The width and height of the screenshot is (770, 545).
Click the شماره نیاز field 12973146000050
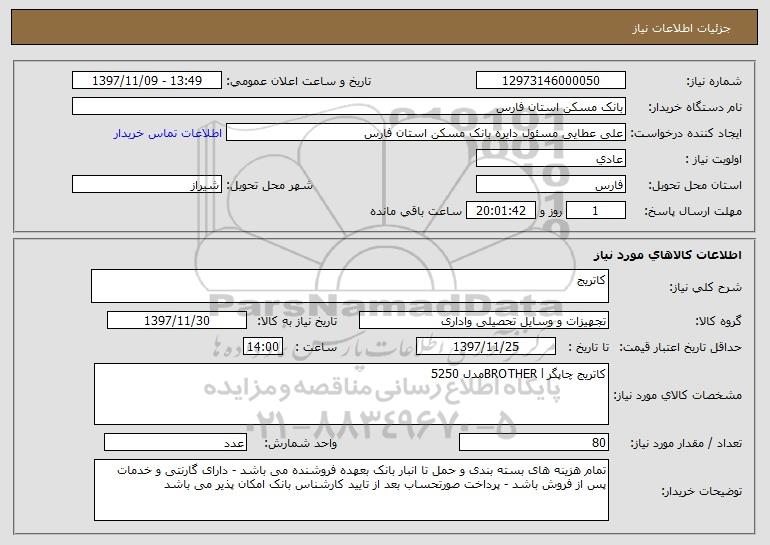coord(550,81)
